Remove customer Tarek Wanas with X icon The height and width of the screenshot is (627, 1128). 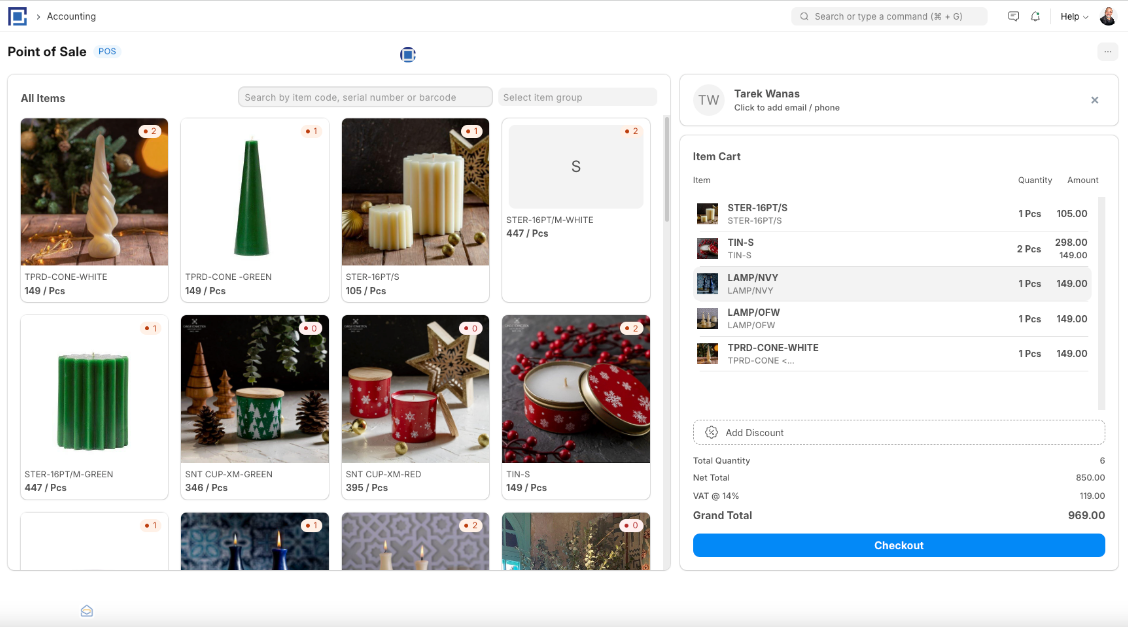pyautogui.click(x=1094, y=100)
